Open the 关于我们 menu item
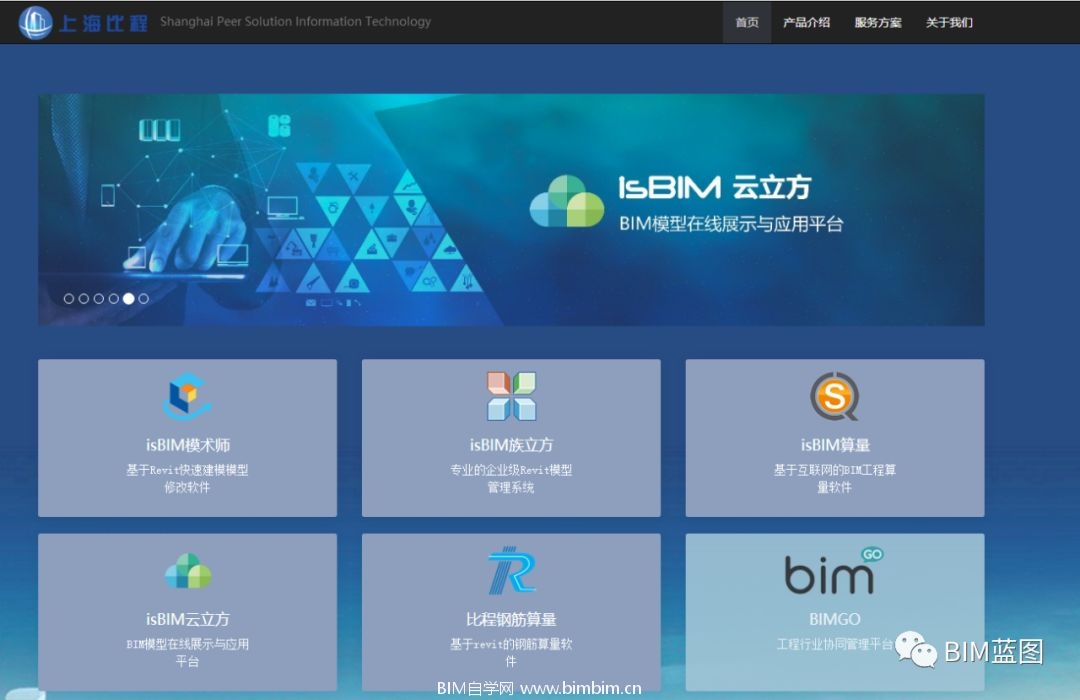 [x=949, y=22]
